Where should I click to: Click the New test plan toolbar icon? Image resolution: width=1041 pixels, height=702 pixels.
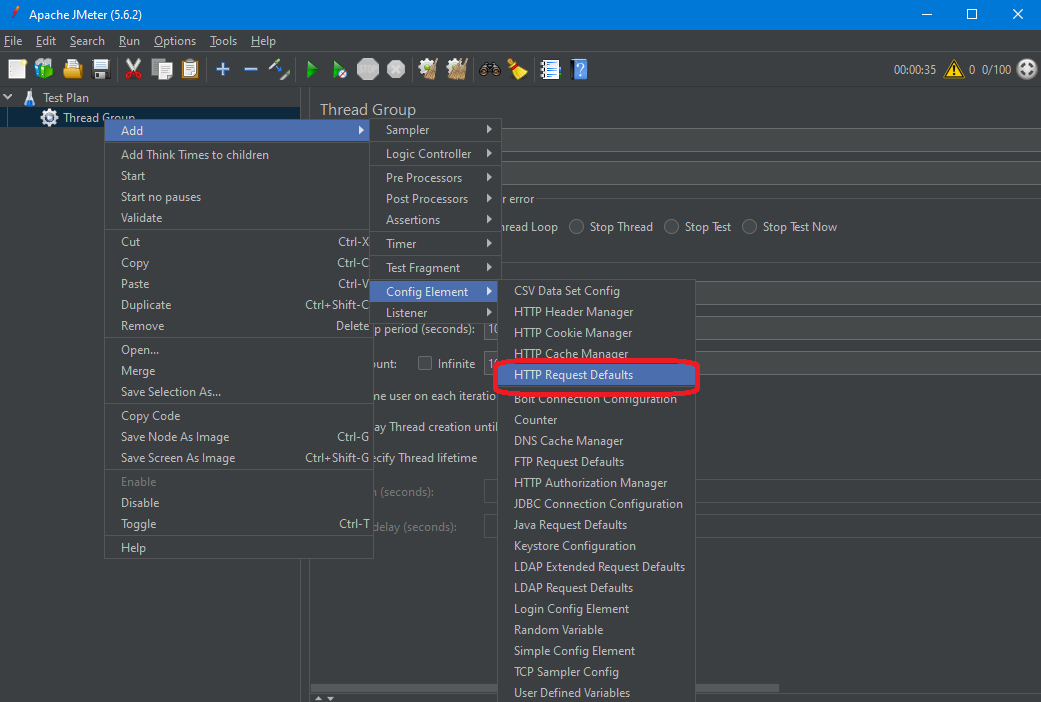(17, 69)
